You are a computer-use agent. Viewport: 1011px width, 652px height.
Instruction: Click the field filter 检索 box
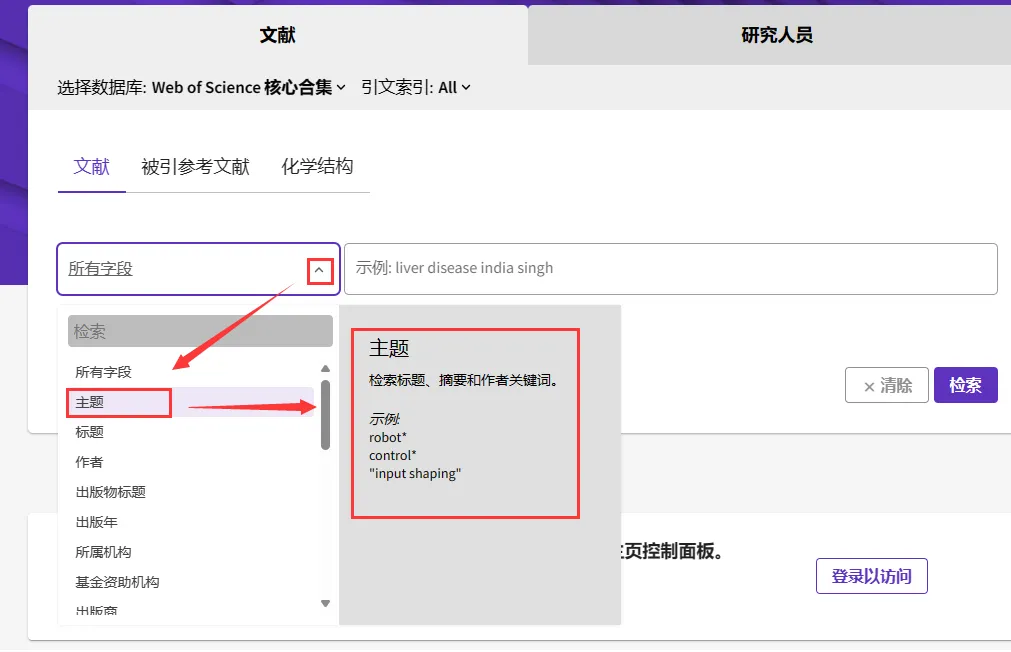[200, 331]
